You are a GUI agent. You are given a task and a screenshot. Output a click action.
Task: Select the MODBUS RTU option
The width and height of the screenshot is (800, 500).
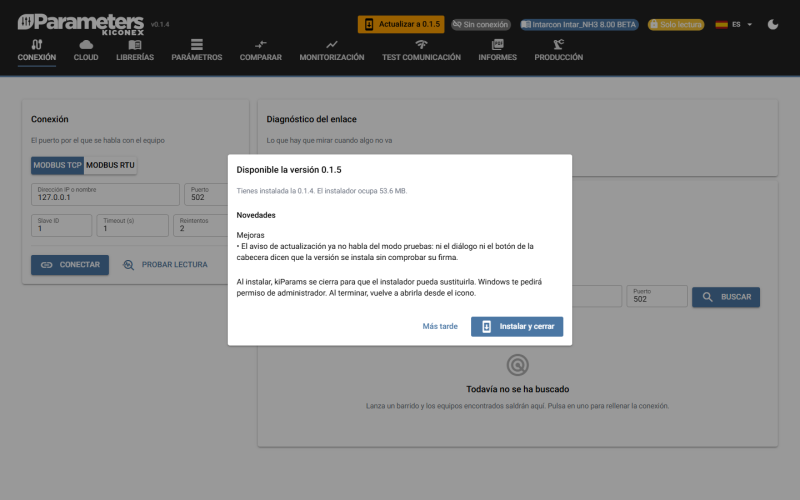click(x=110, y=165)
